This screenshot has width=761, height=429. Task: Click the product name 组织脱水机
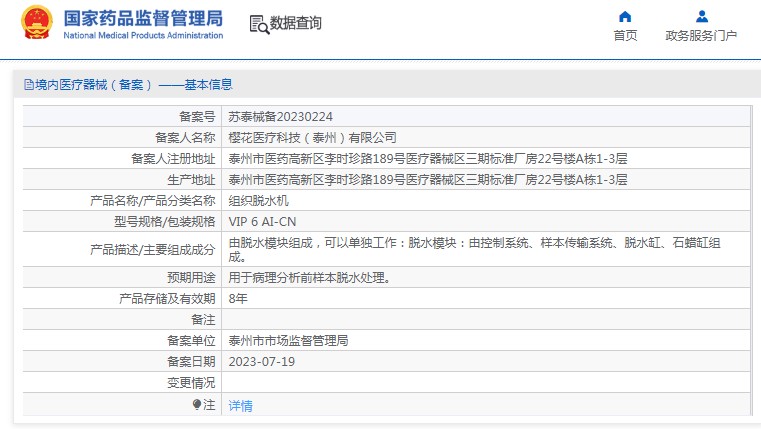click(259, 200)
